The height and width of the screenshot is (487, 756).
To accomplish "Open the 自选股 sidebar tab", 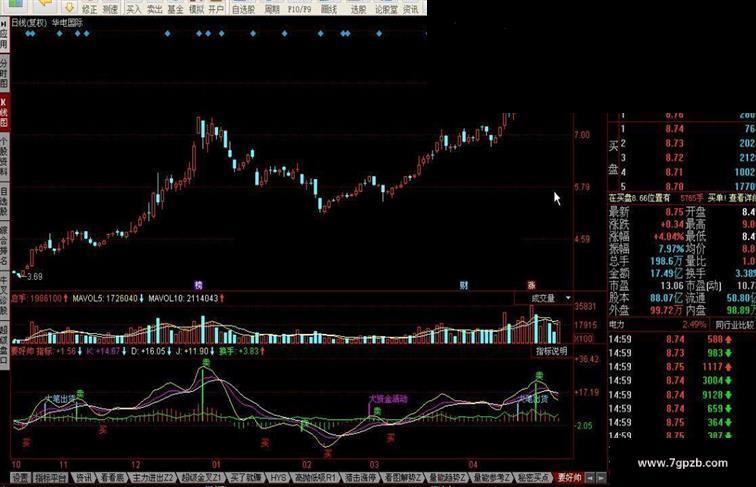I will click(x=4, y=202).
